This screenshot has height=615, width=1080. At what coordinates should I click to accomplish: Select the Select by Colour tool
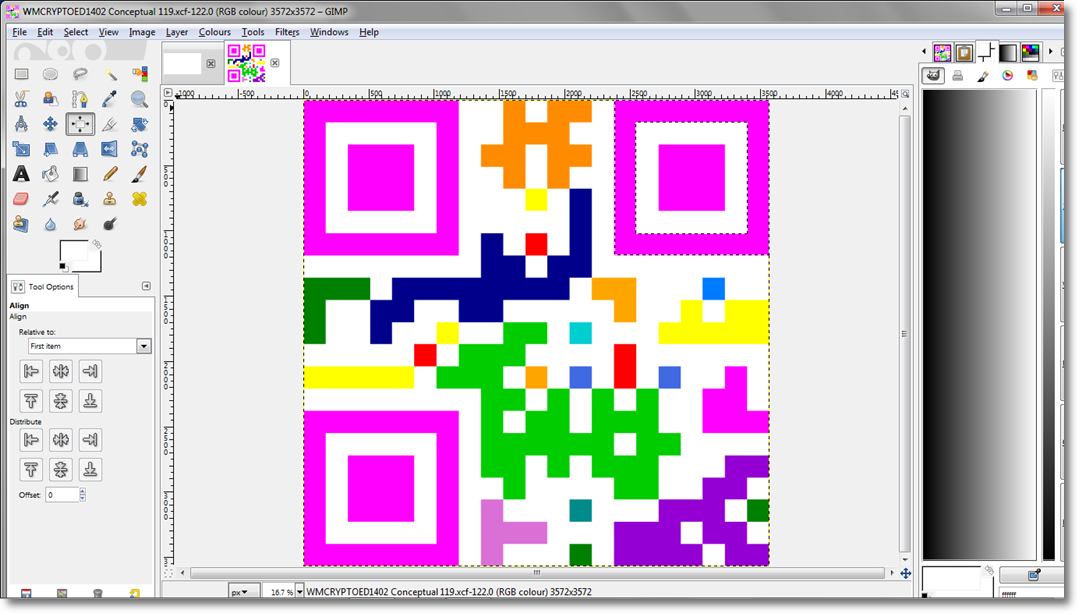click(139, 74)
